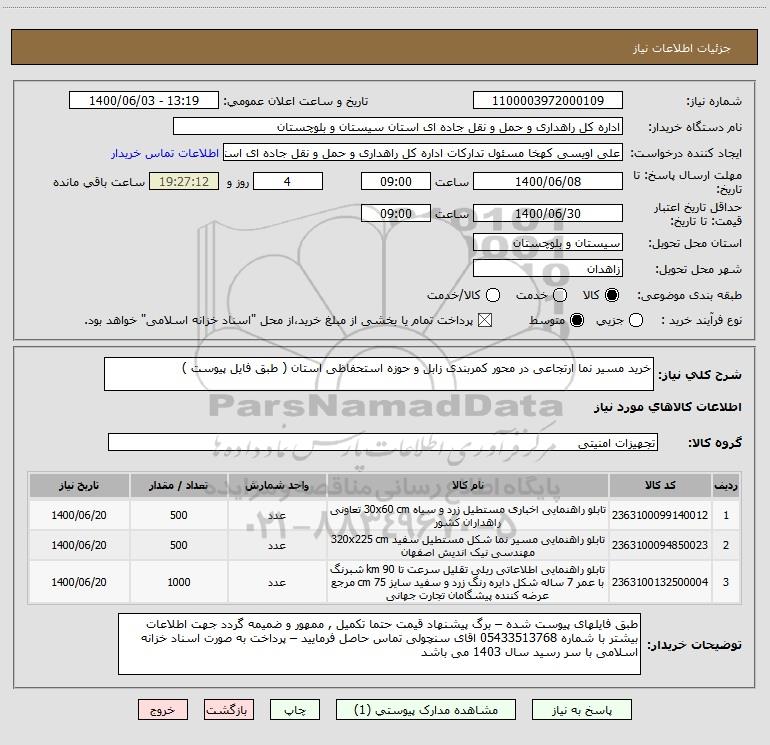770x745 pixels.
Task: Click the خروج exit button
Action: pyautogui.click(x=163, y=710)
